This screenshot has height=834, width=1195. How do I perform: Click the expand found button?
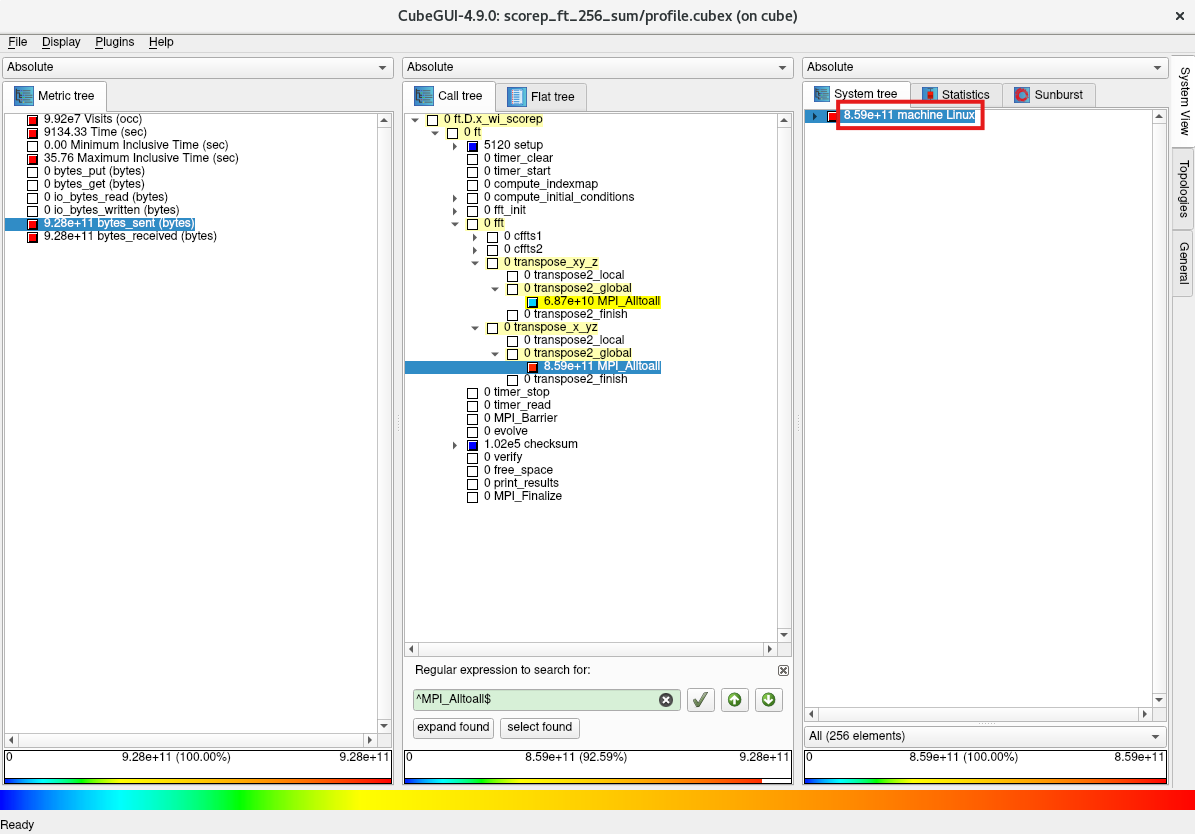tap(453, 727)
